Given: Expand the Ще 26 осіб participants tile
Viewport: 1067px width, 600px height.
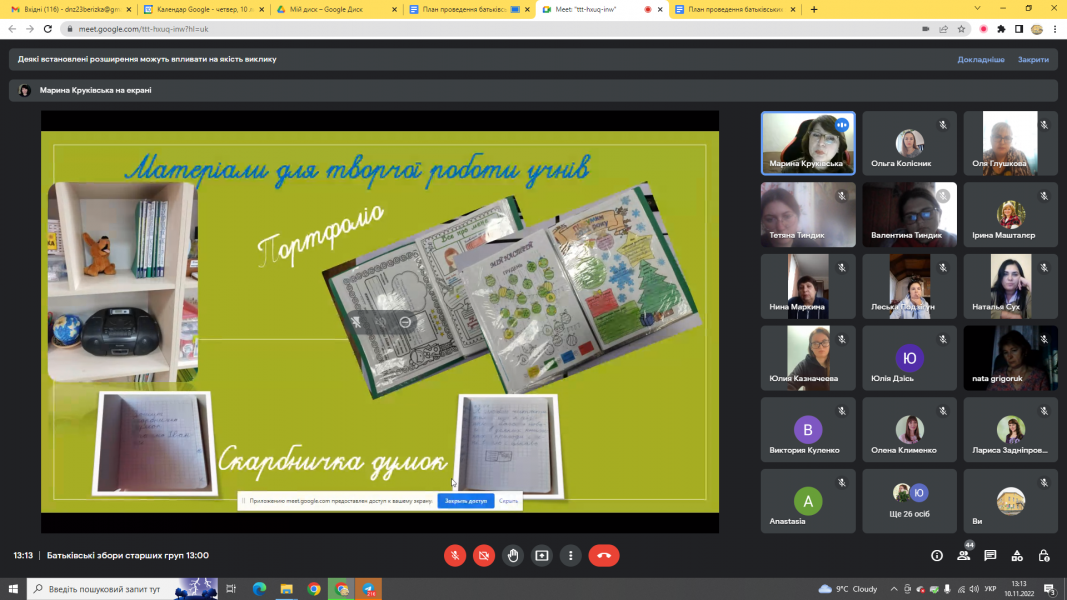Looking at the screenshot, I should [909, 501].
